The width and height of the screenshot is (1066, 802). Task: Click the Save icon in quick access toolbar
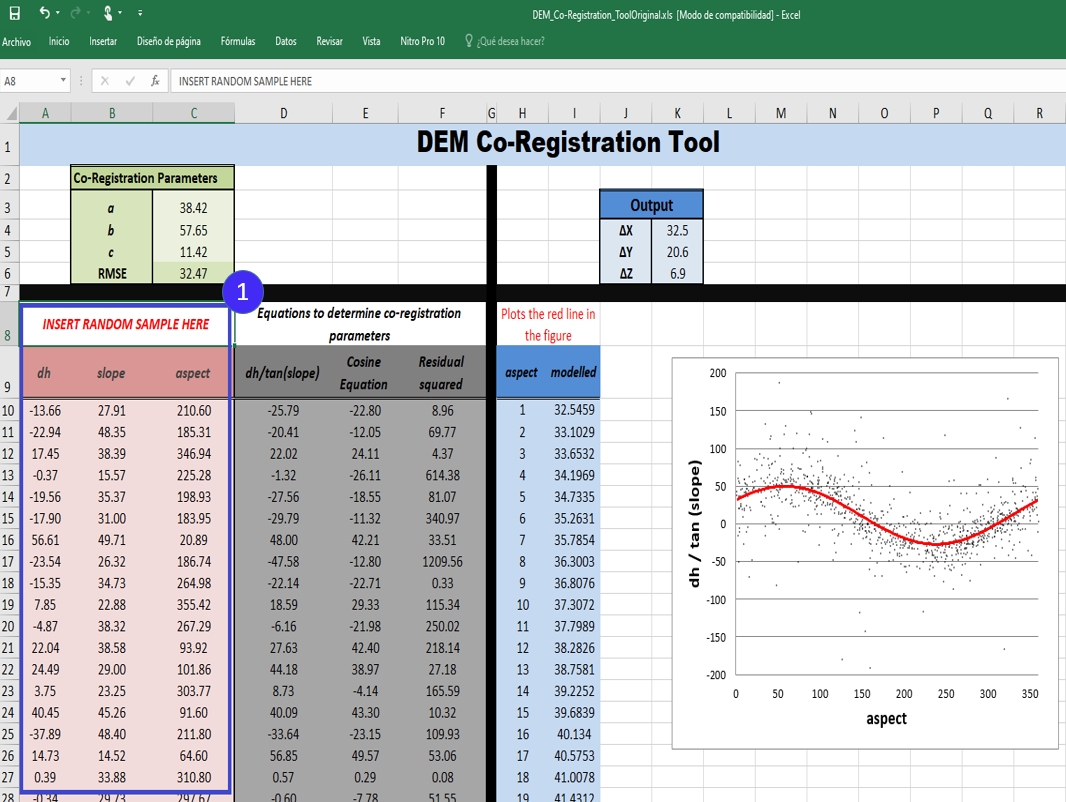point(14,13)
